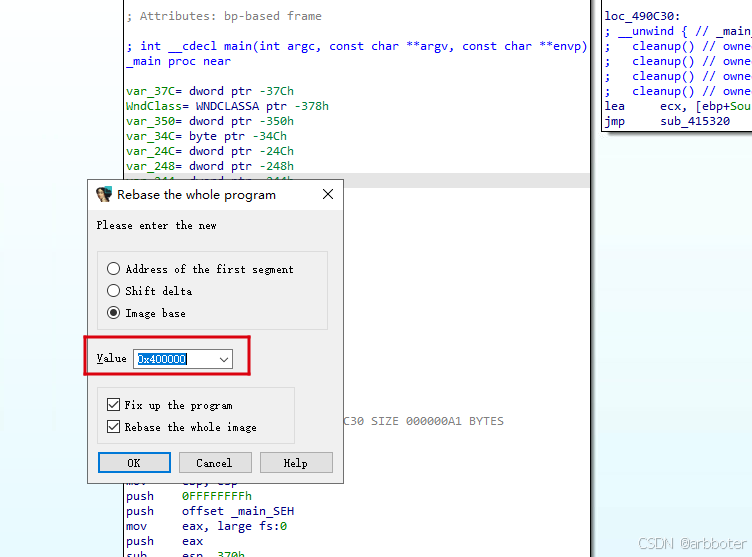
Task: Click the 'Attributes: bp-based frame' comment
Action: pos(224,16)
